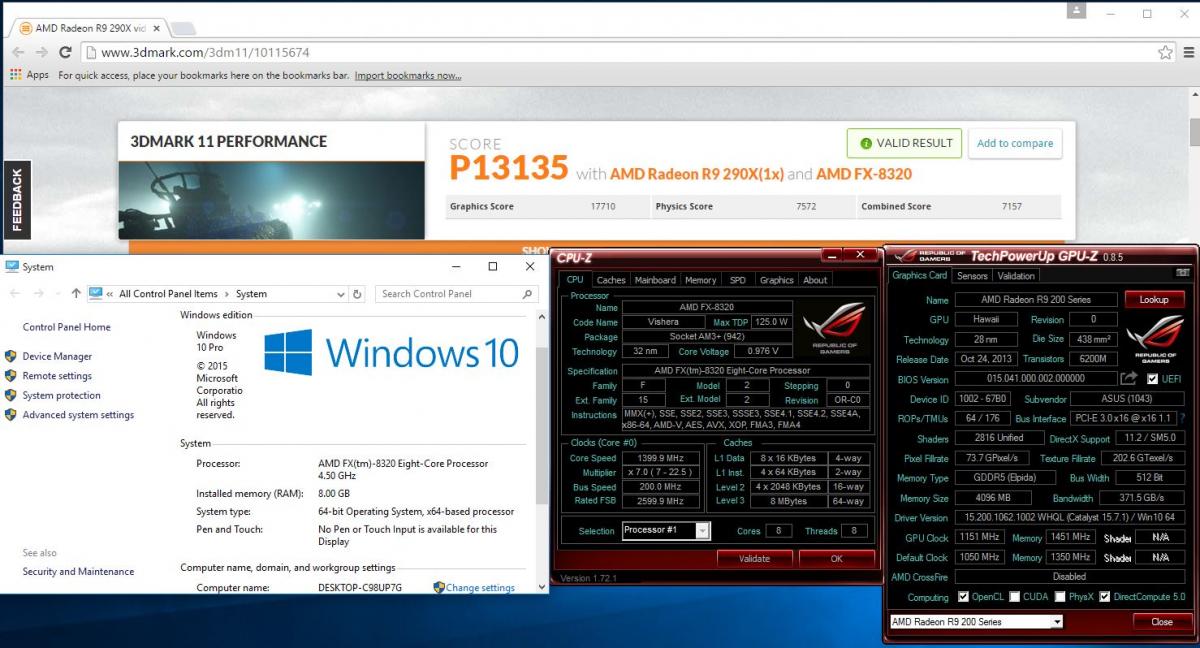
Task: Click the VALID RESULT button
Action: 905,143
